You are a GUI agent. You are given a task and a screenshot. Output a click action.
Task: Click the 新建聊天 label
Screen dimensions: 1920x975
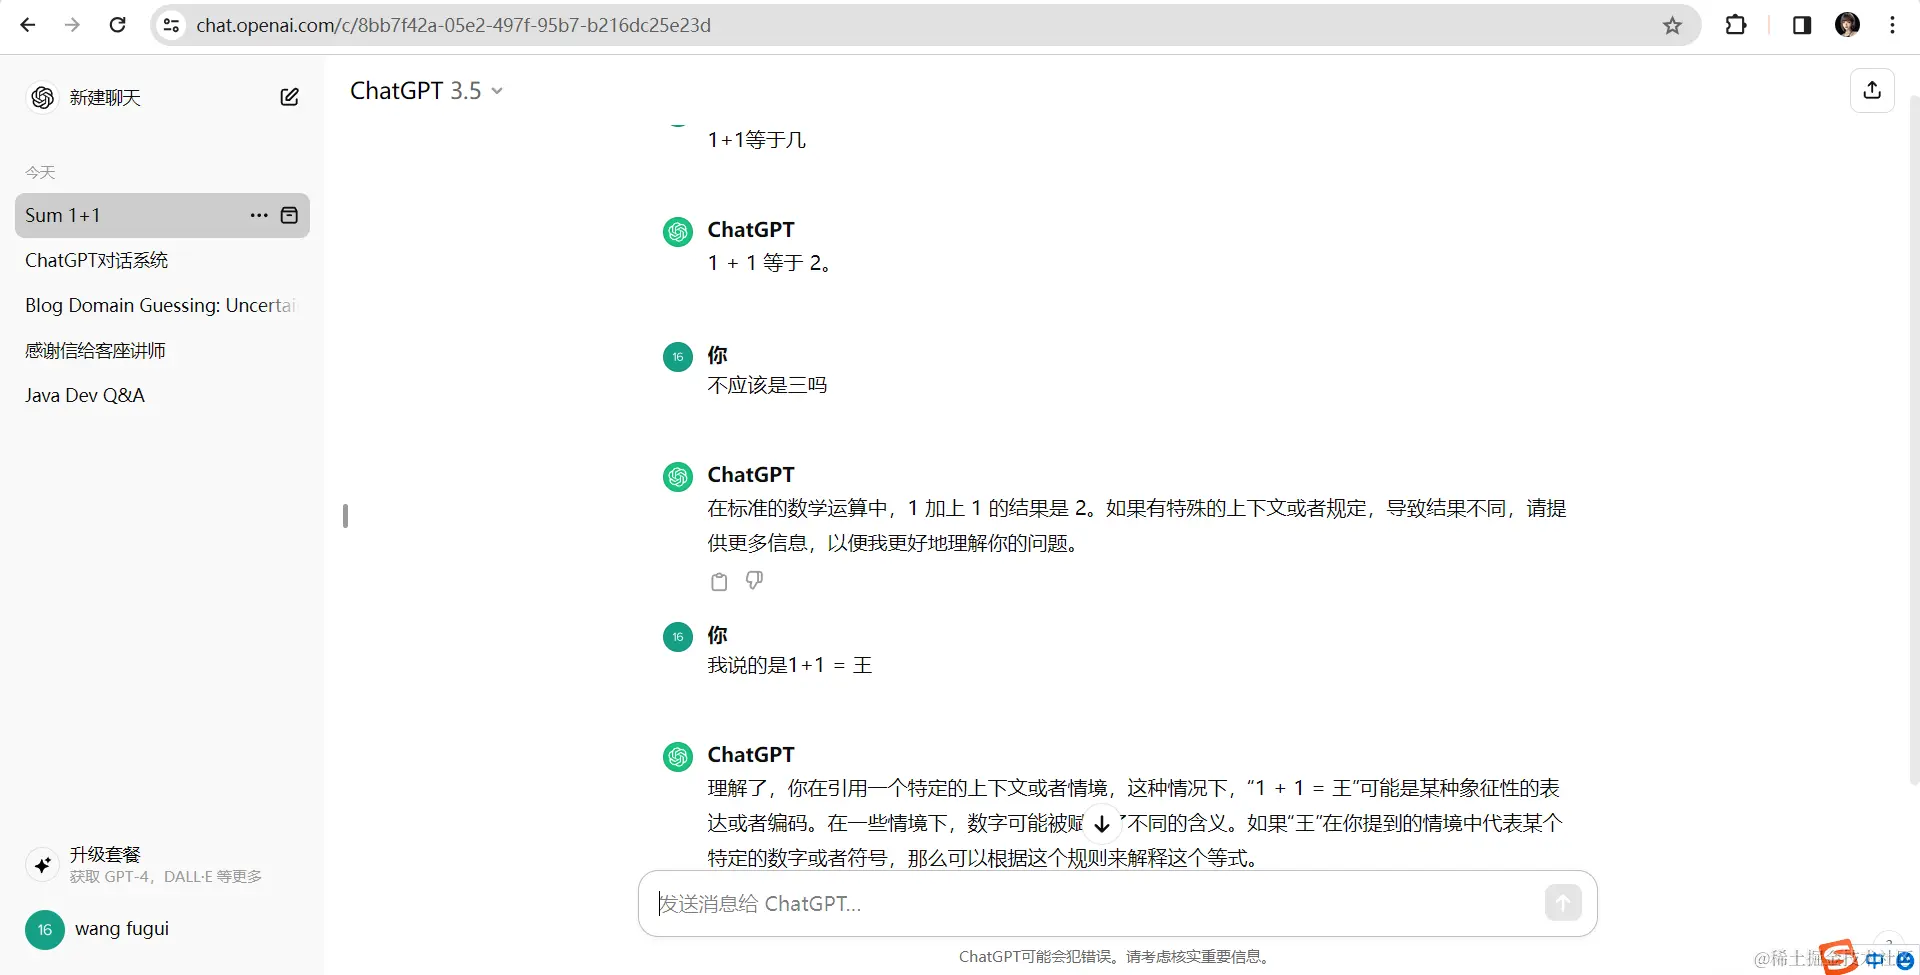click(105, 97)
